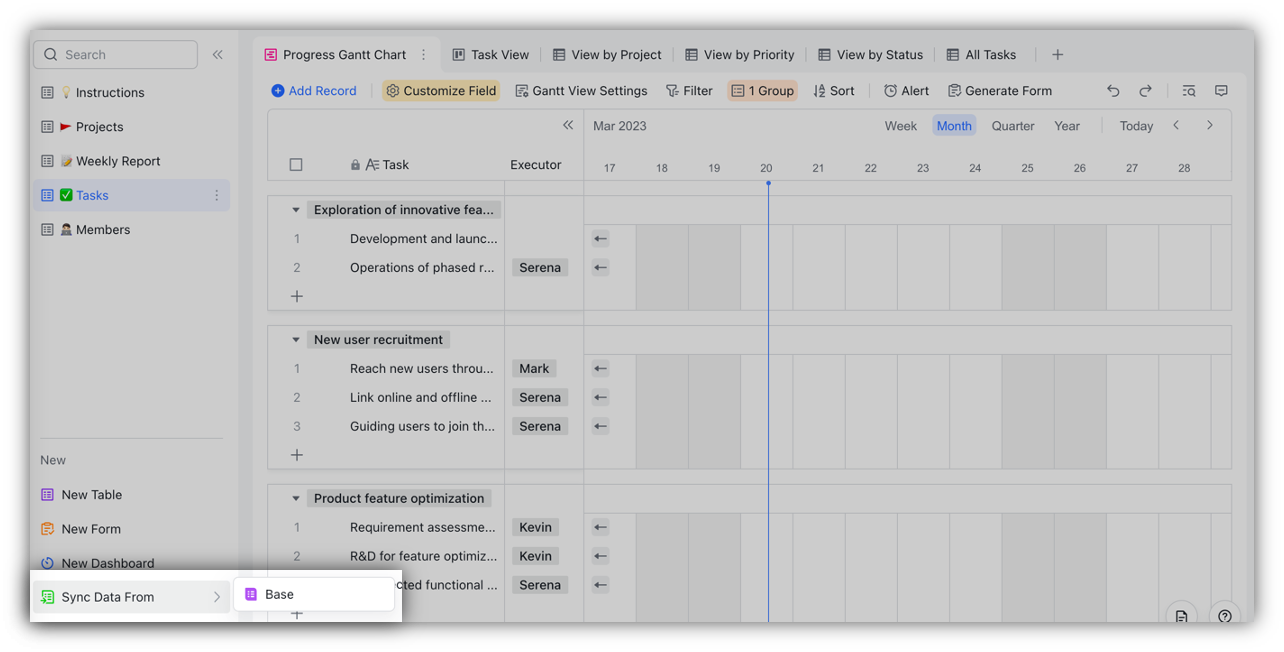This screenshot has height=652, width=1284.
Task: Open Progress Gantt Chart view options menu
Action: tap(425, 54)
